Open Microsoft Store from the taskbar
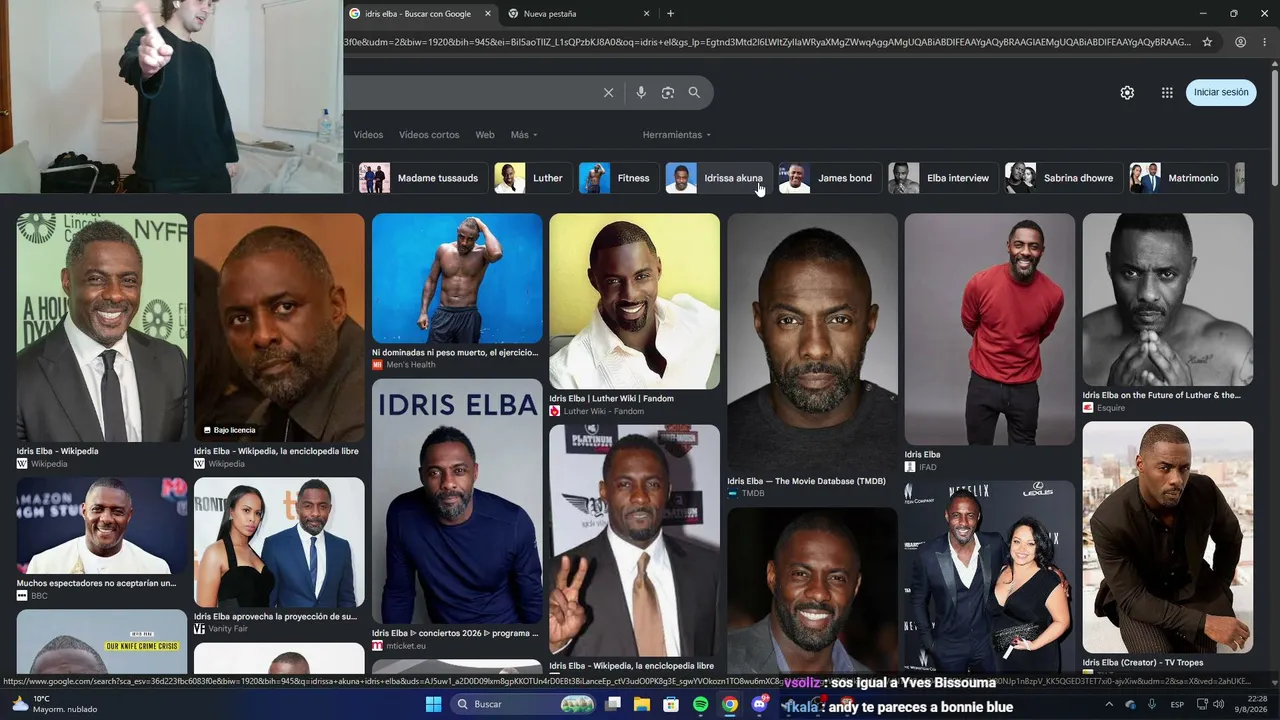The image size is (1280, 720). click(671, 705)
